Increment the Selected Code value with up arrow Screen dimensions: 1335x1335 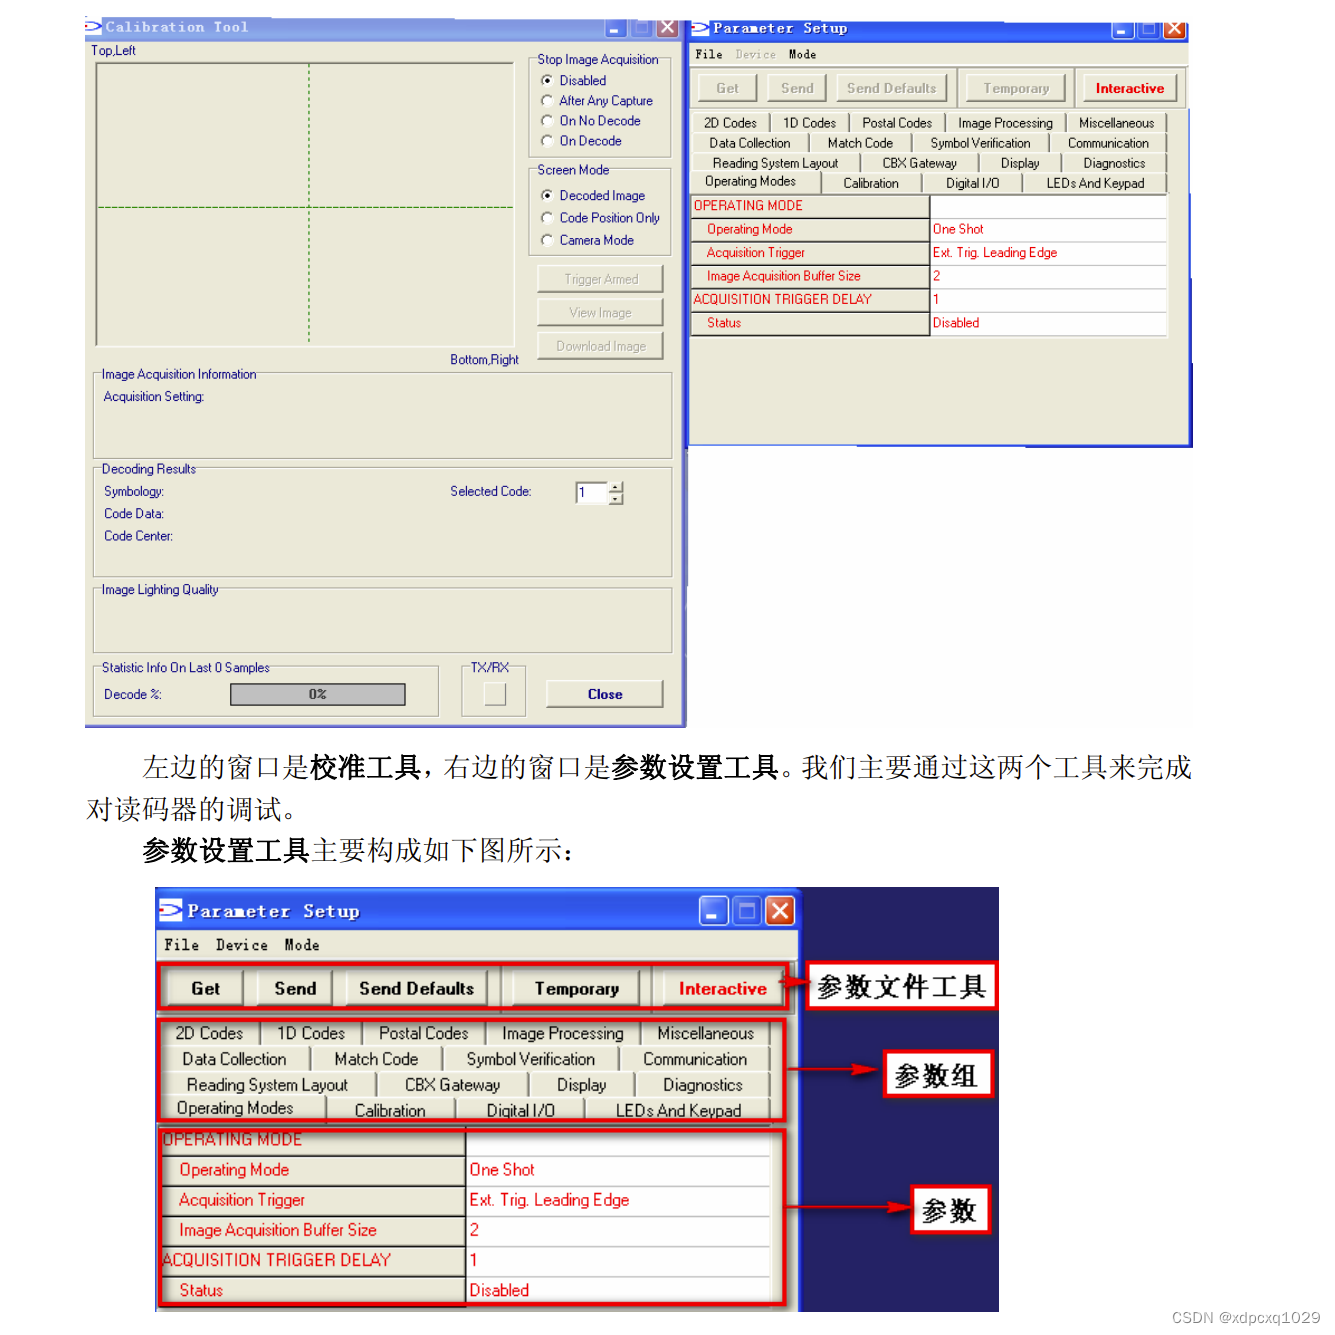[617, 487]
